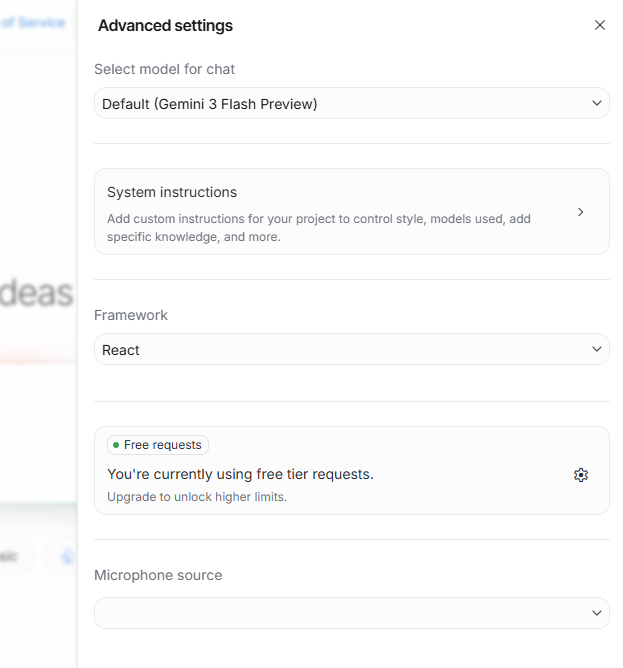
Task: Open the free tier gear settings icon
Action: (x=580, y=475)
